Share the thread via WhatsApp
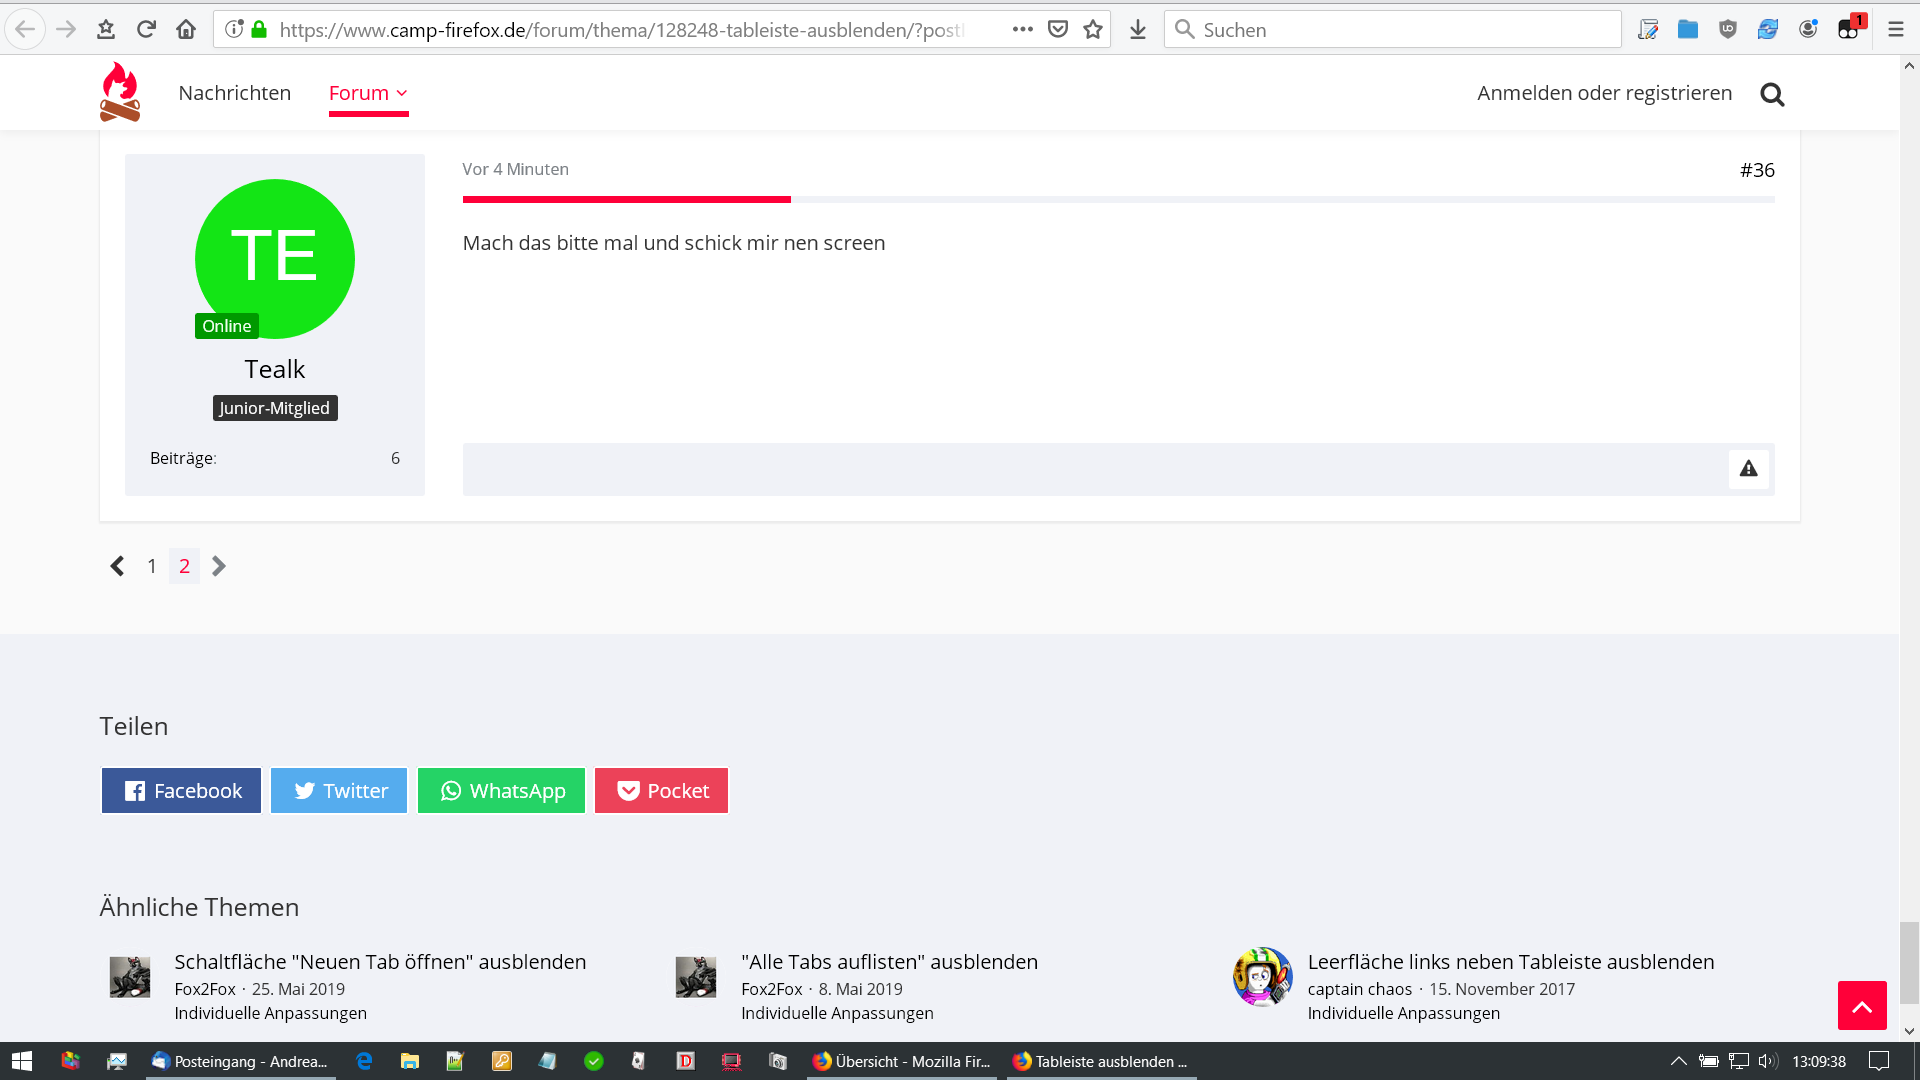The width and height of the screenshot is (1920, 1080). click(x=501, y=791)
